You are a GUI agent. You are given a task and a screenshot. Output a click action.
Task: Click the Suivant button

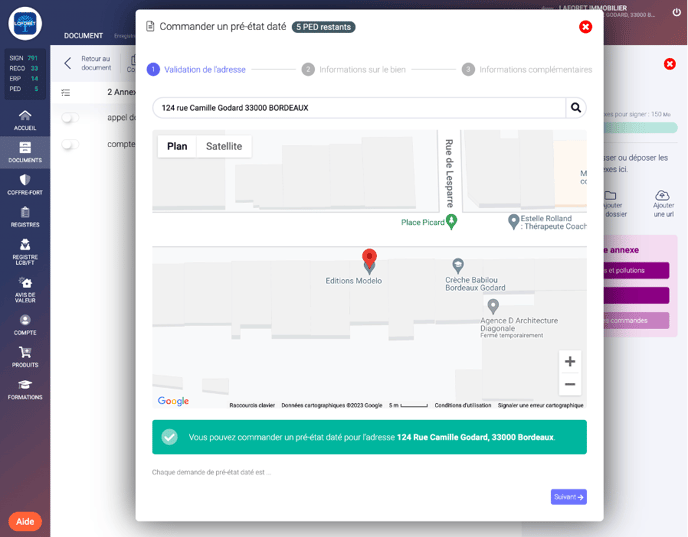[x=568, y=497]
